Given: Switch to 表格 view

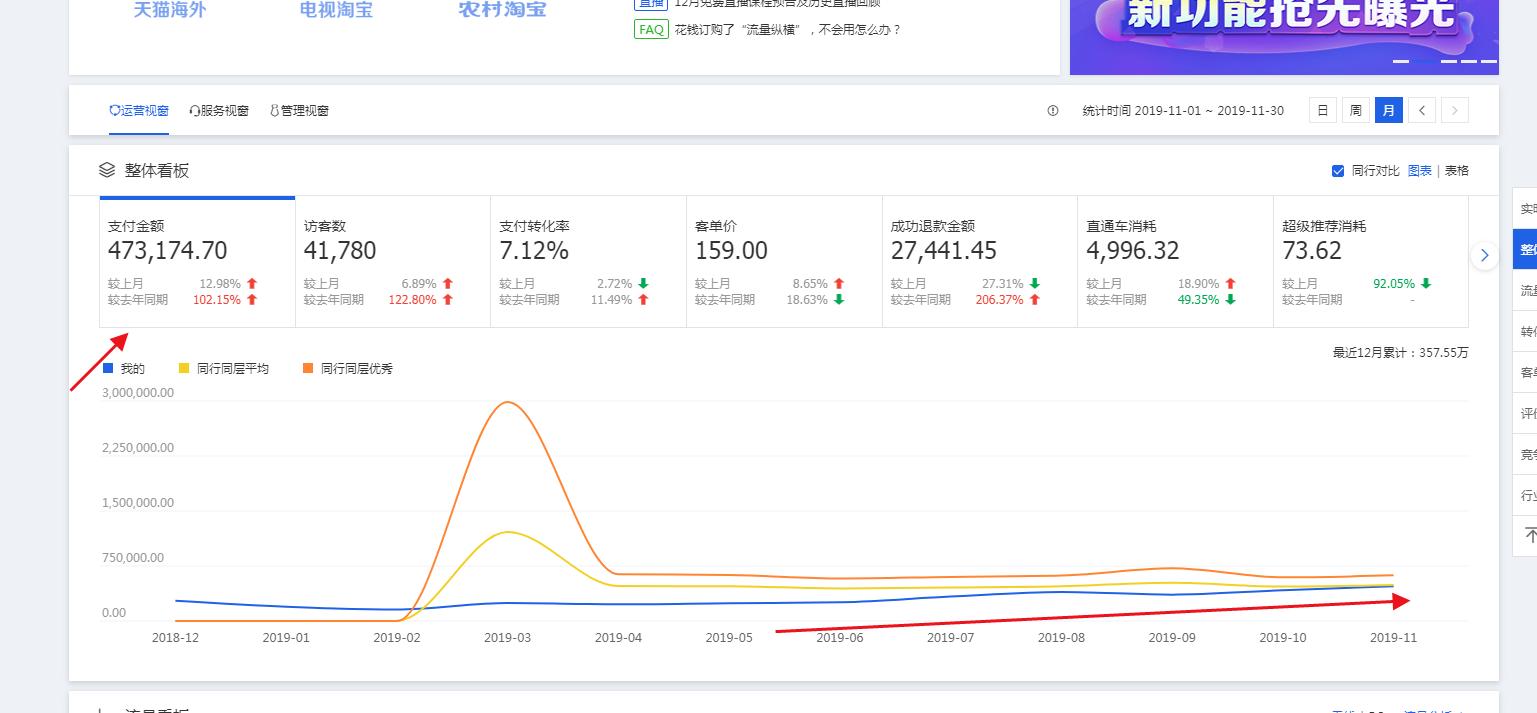Looking at the screenshot, I should point(1457,171).
